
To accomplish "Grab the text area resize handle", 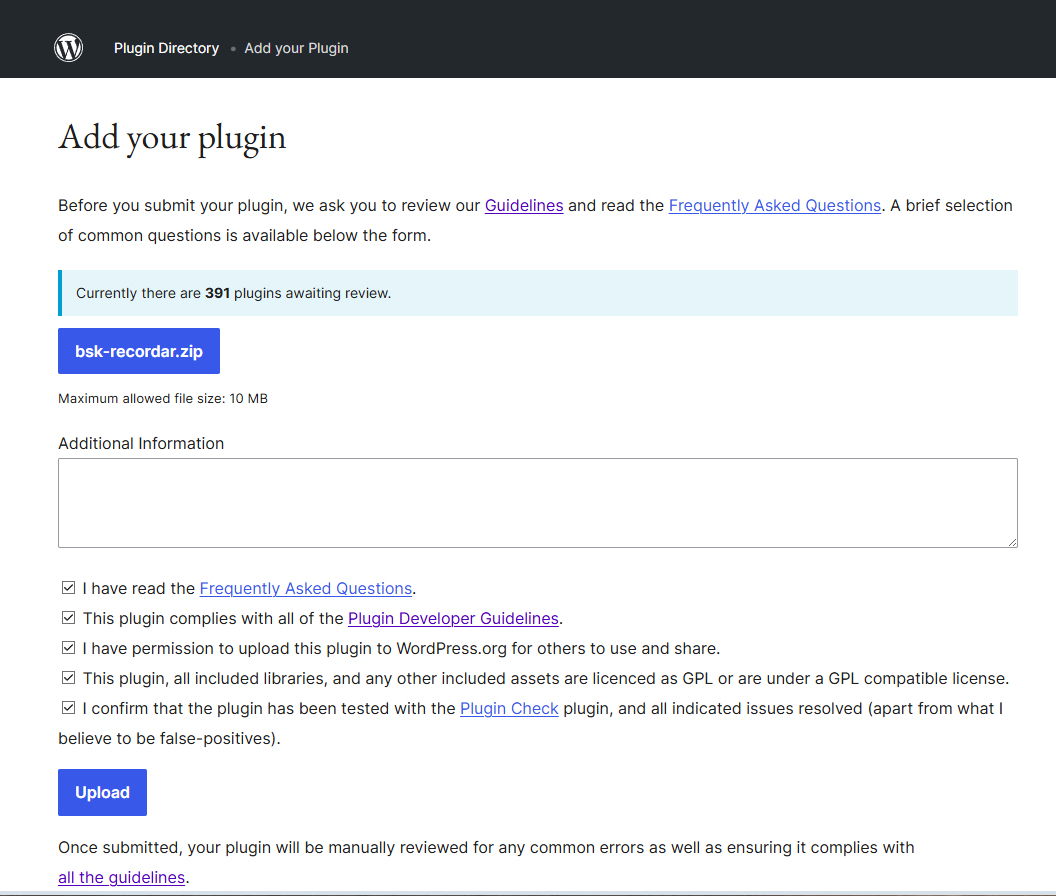I will [1012, 541].
